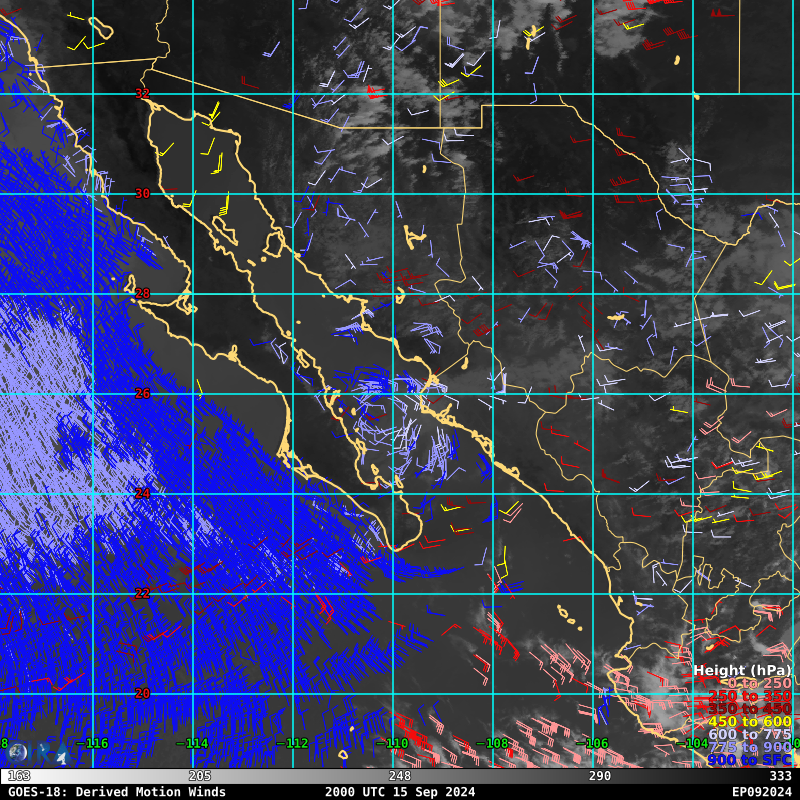800x800 pixels.
Task: Select the 28 latitude label
Action: (x=142, y=293)
